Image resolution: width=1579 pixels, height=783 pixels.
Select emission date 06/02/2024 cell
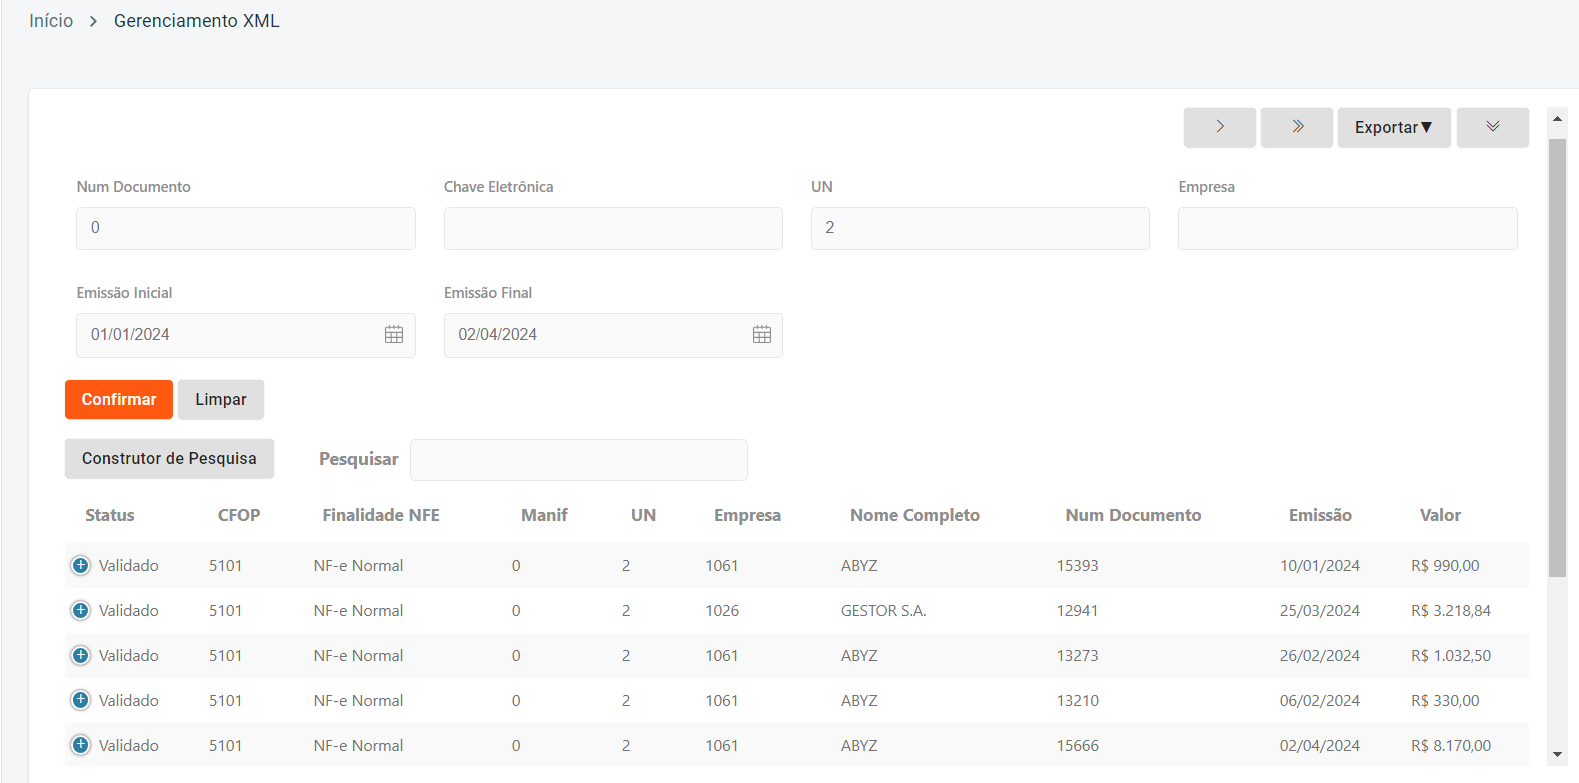(x=1320, y=701)
